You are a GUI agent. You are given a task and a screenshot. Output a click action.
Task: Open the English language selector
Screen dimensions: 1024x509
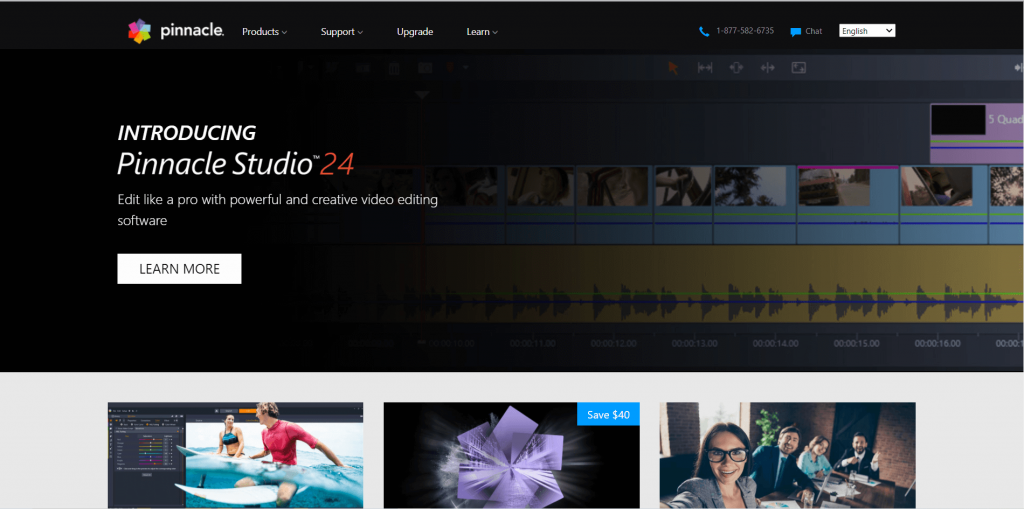[x=867, y=31]
